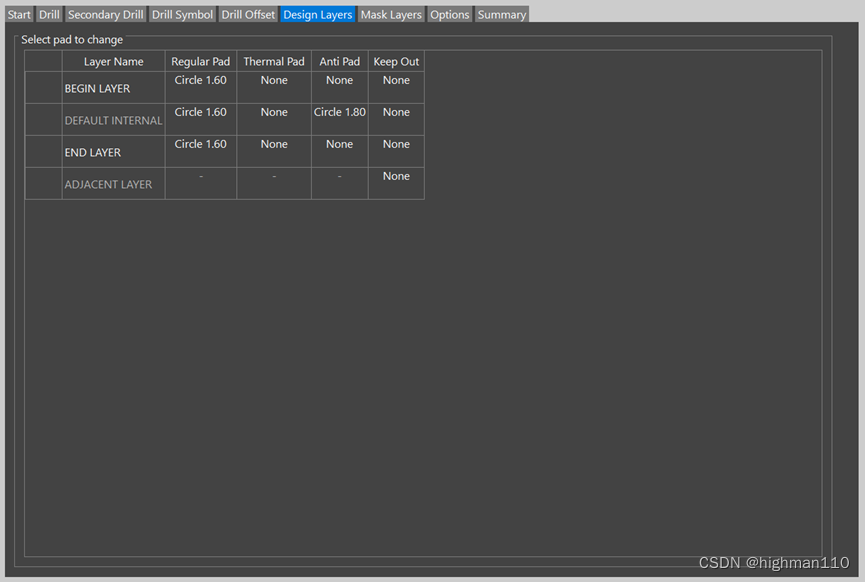Select BEGIN LAYER keep out cell
The height and width of the screenshot is (582, 865).
(x=396, y=87)
